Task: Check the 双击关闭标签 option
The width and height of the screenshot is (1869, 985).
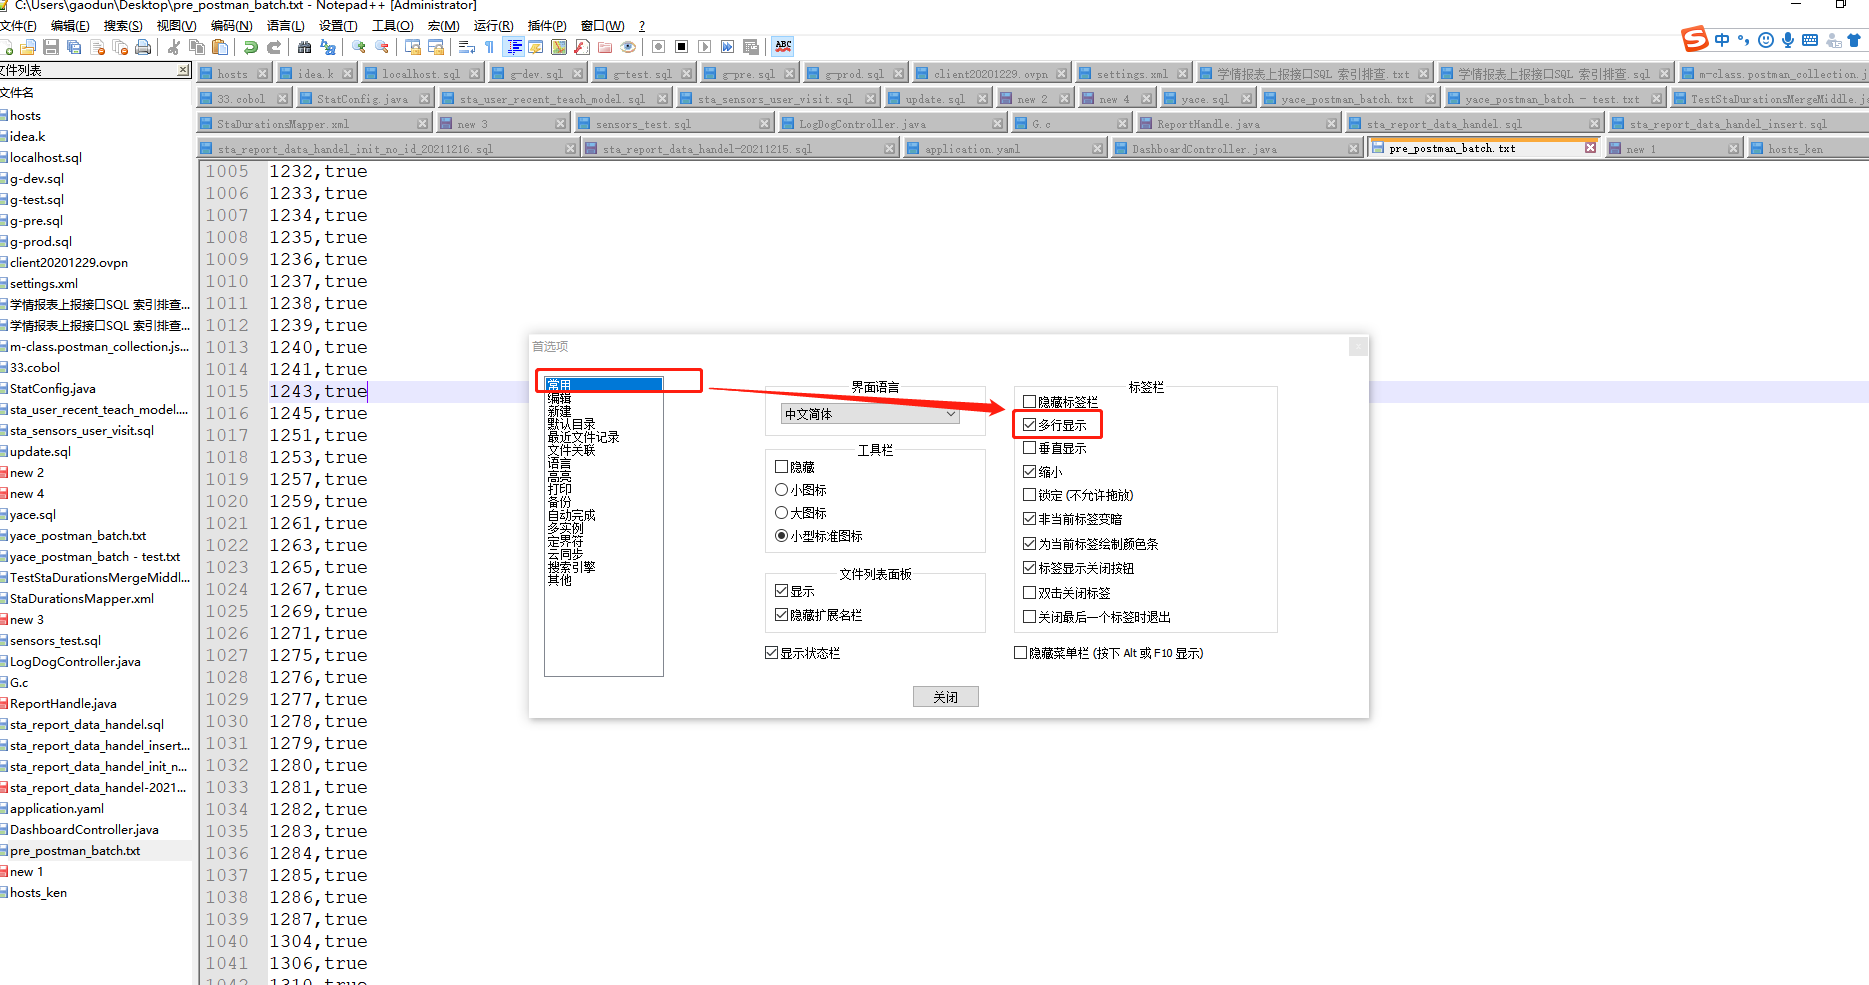Action: tap(1031, 592)
